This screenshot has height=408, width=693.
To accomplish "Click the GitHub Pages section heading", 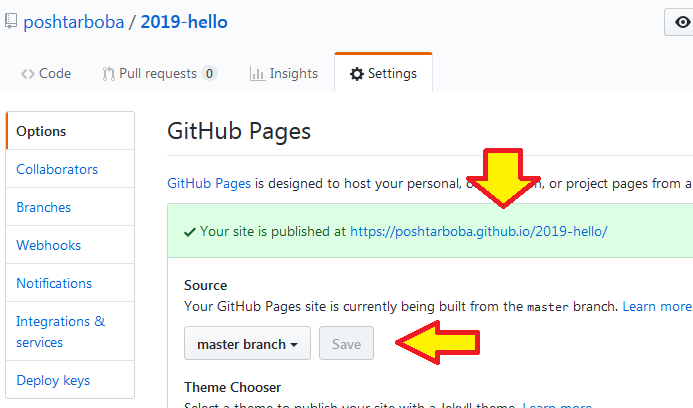I will 239,131.
